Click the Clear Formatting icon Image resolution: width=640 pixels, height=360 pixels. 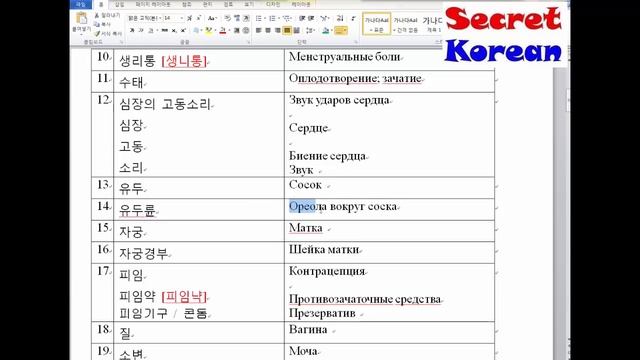tap(227, 18)
